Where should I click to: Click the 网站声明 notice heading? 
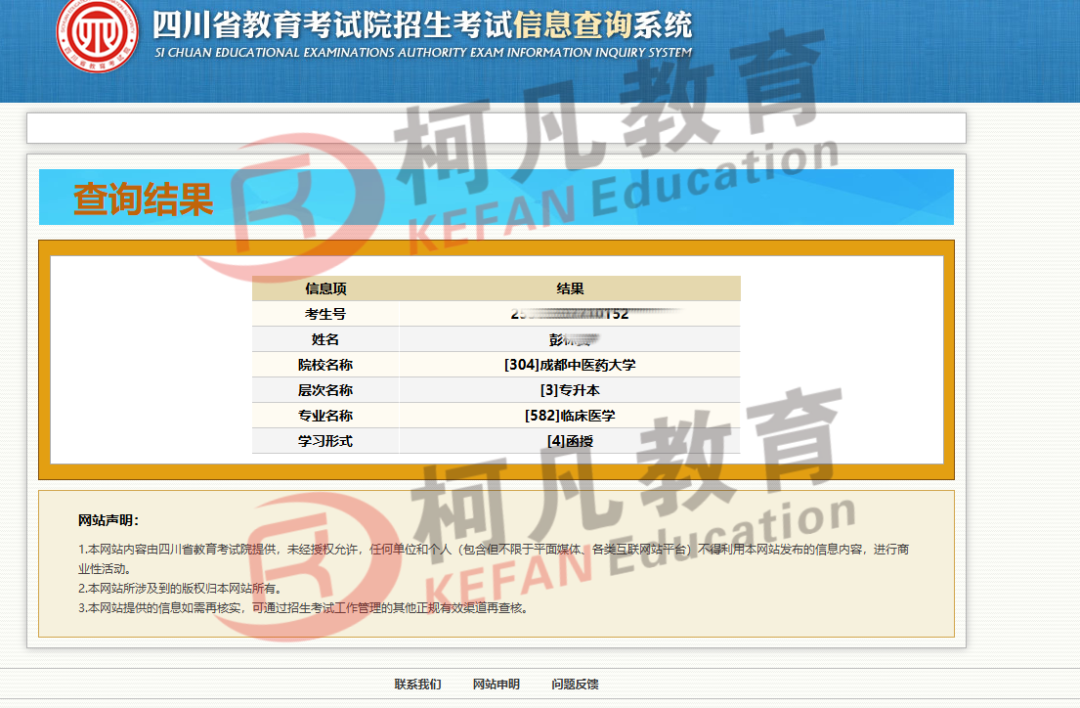pyautogui.click(x=108, y=520)
